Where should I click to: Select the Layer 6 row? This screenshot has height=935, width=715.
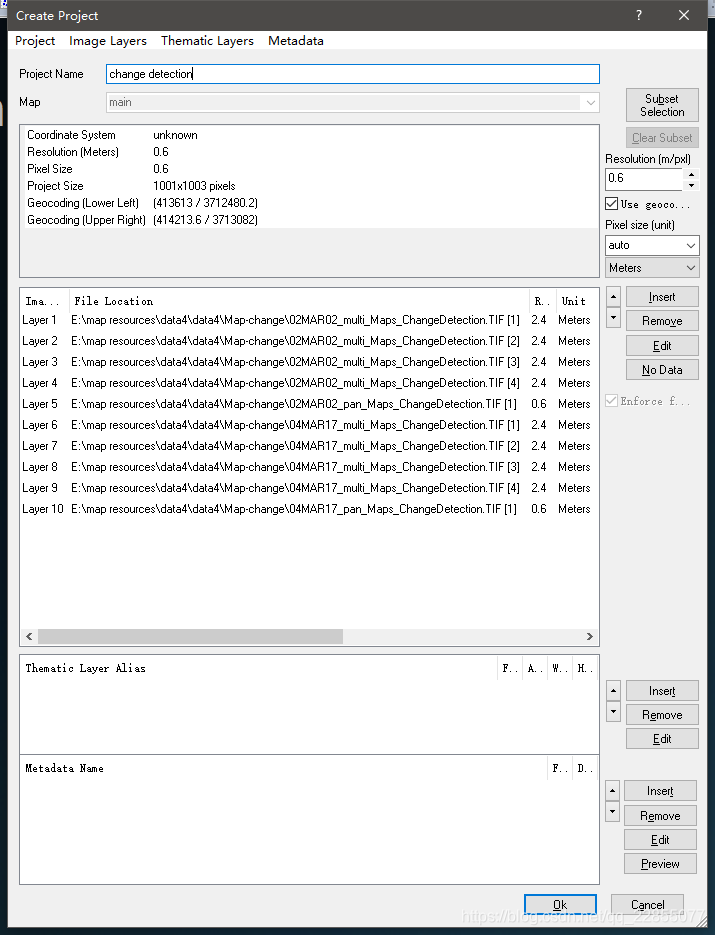click(307, 425)
